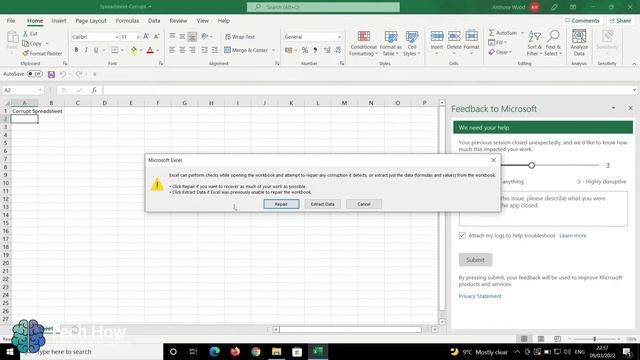Switch to the Insert tab
Image resolution: width=640 pixels, height=360 pixels.
(x=59, y=20)
